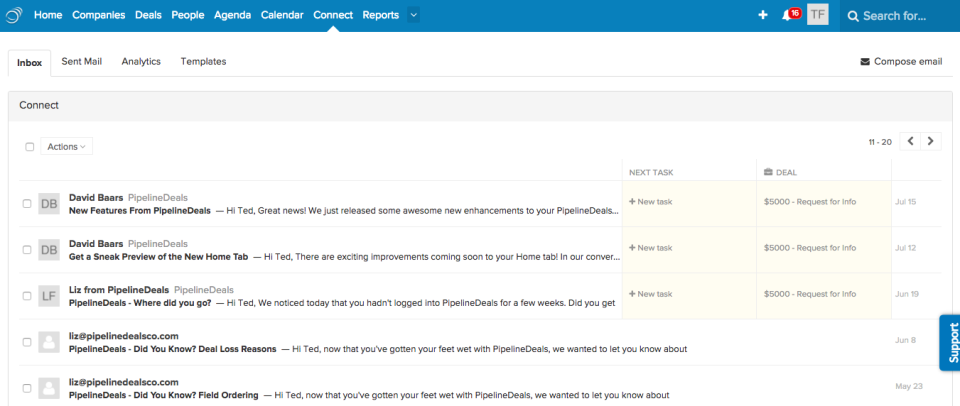Screen dimensions: 960x406
Task: Click avatar on Field Ordering email
Action: (49, 388)
